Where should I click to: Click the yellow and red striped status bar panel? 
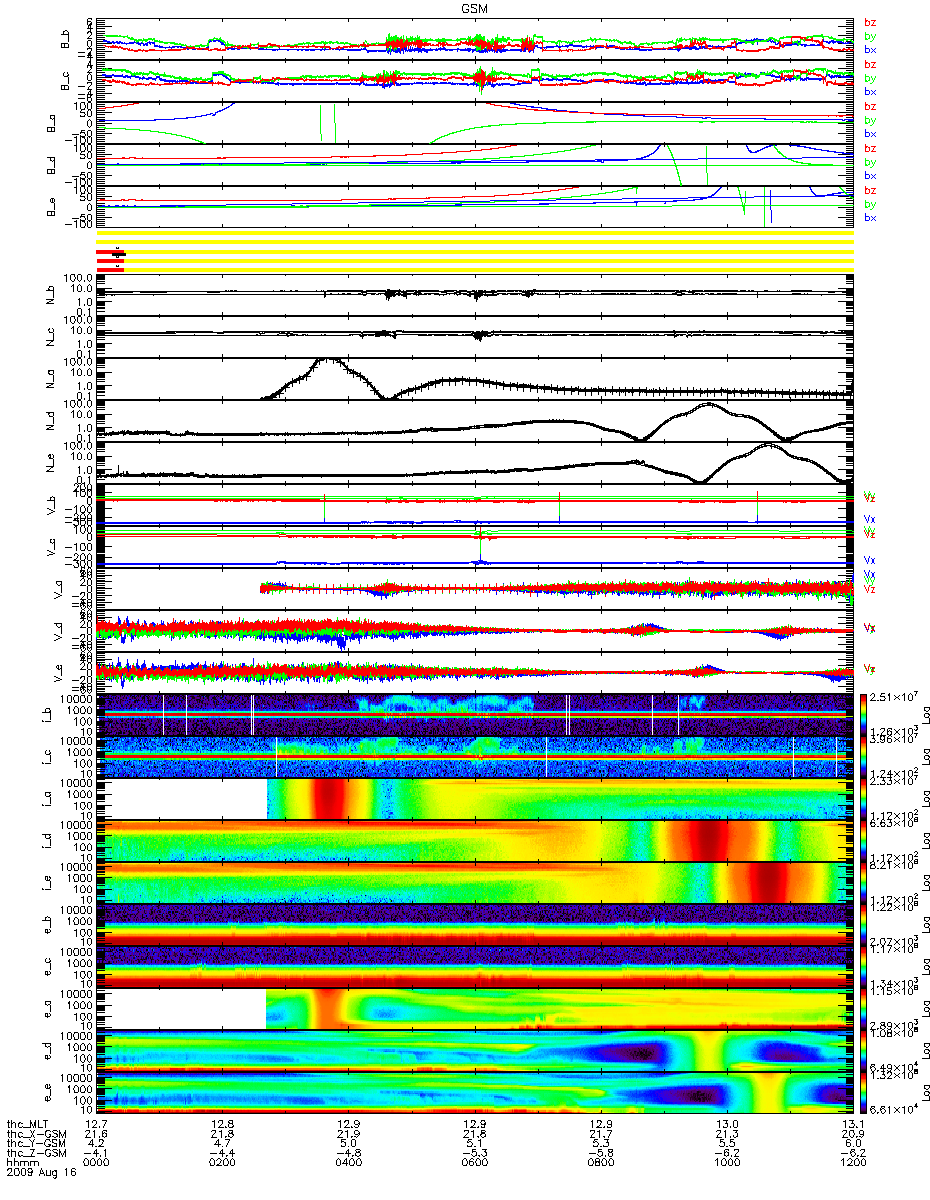[474, 251]
